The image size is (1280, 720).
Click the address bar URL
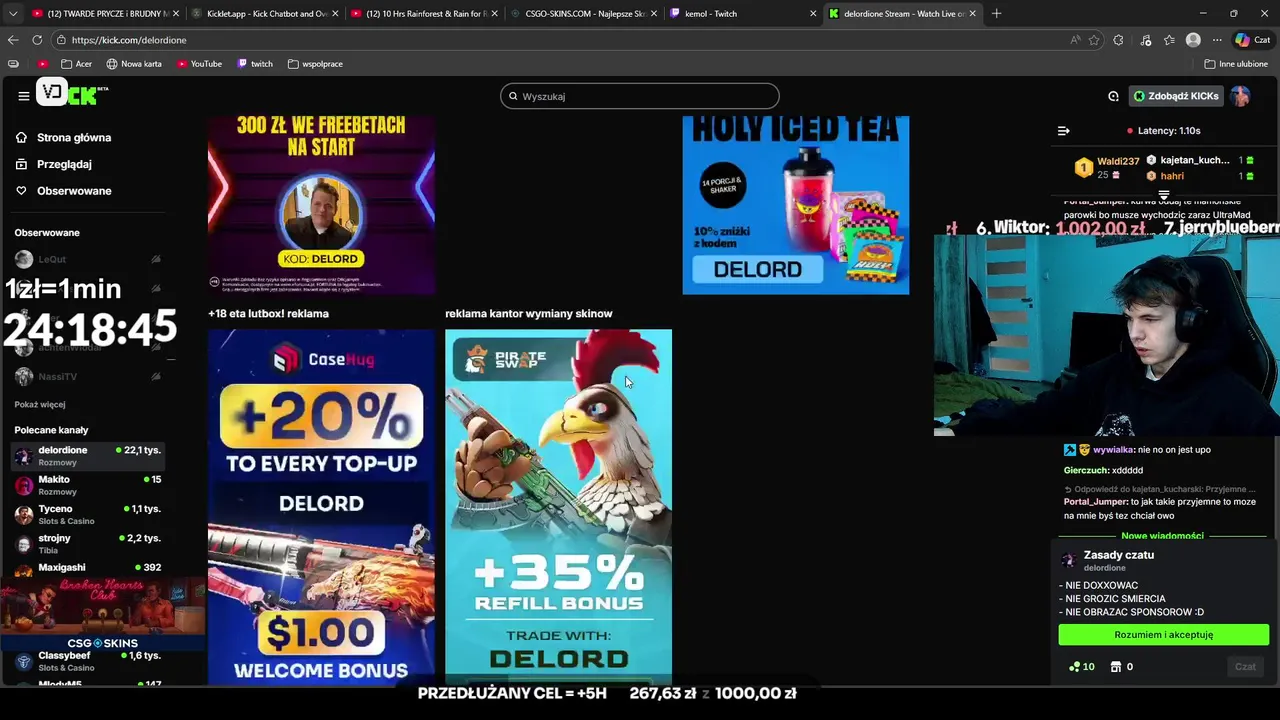point(129,40)
